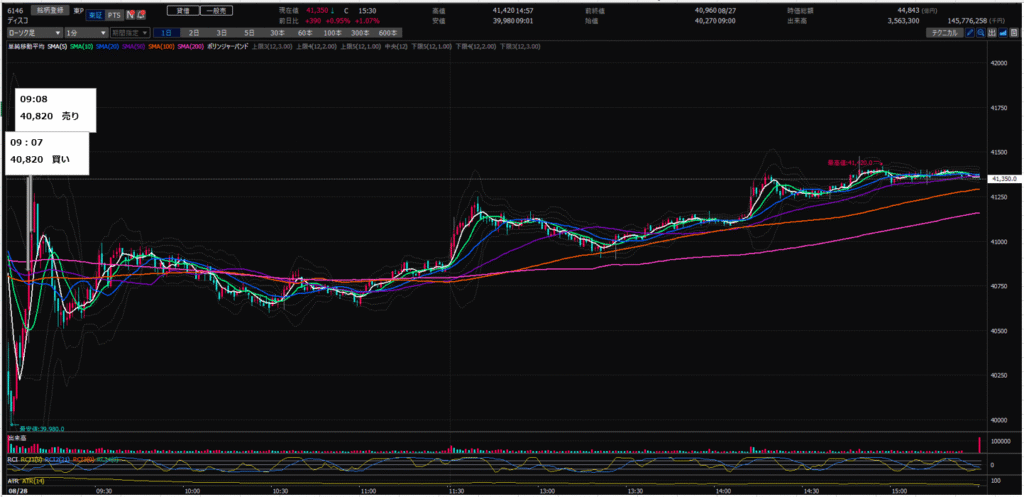Click the pink SMA(200) legend label
This screenshot has width=1024, height=497.
point(189,47)
